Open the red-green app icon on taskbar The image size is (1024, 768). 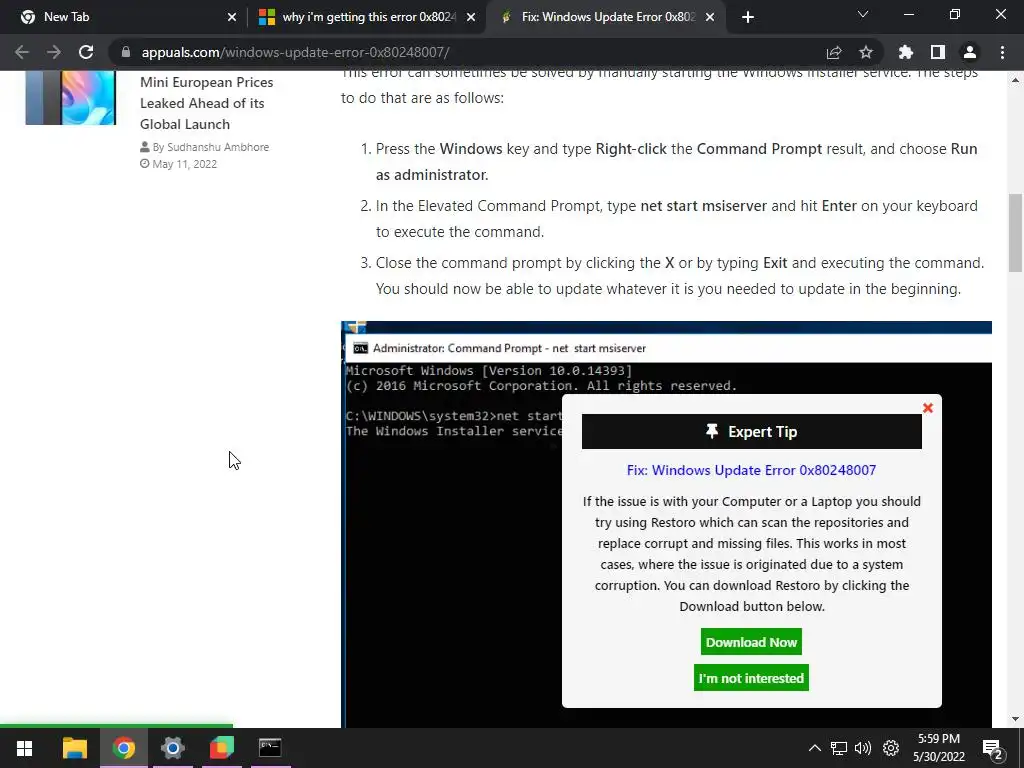(221, 748)
